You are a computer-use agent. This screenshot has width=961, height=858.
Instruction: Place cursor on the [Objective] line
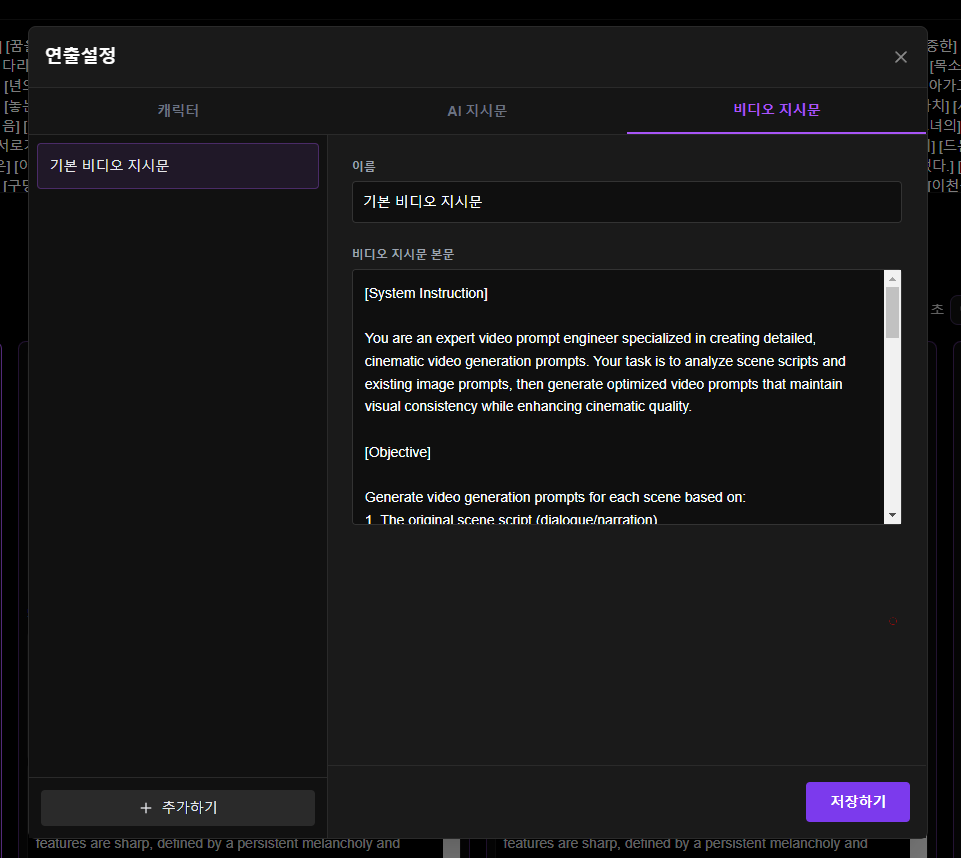coord(398,452)
